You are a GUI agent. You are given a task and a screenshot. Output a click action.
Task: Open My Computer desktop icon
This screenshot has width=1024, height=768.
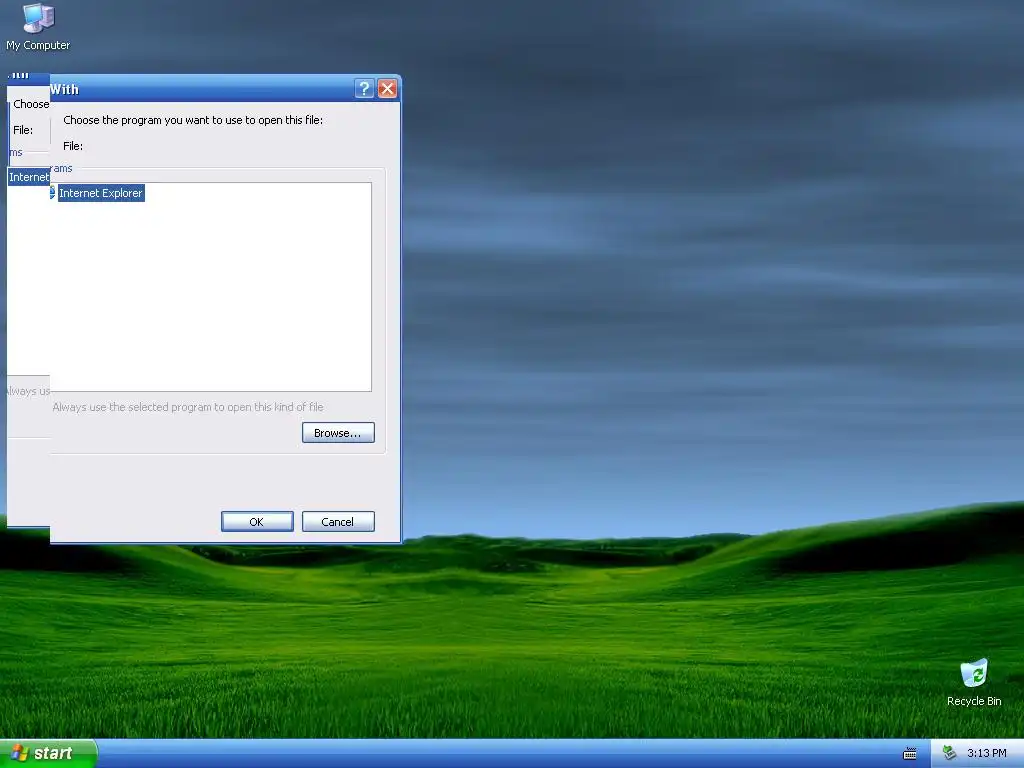tap(38, 27)
